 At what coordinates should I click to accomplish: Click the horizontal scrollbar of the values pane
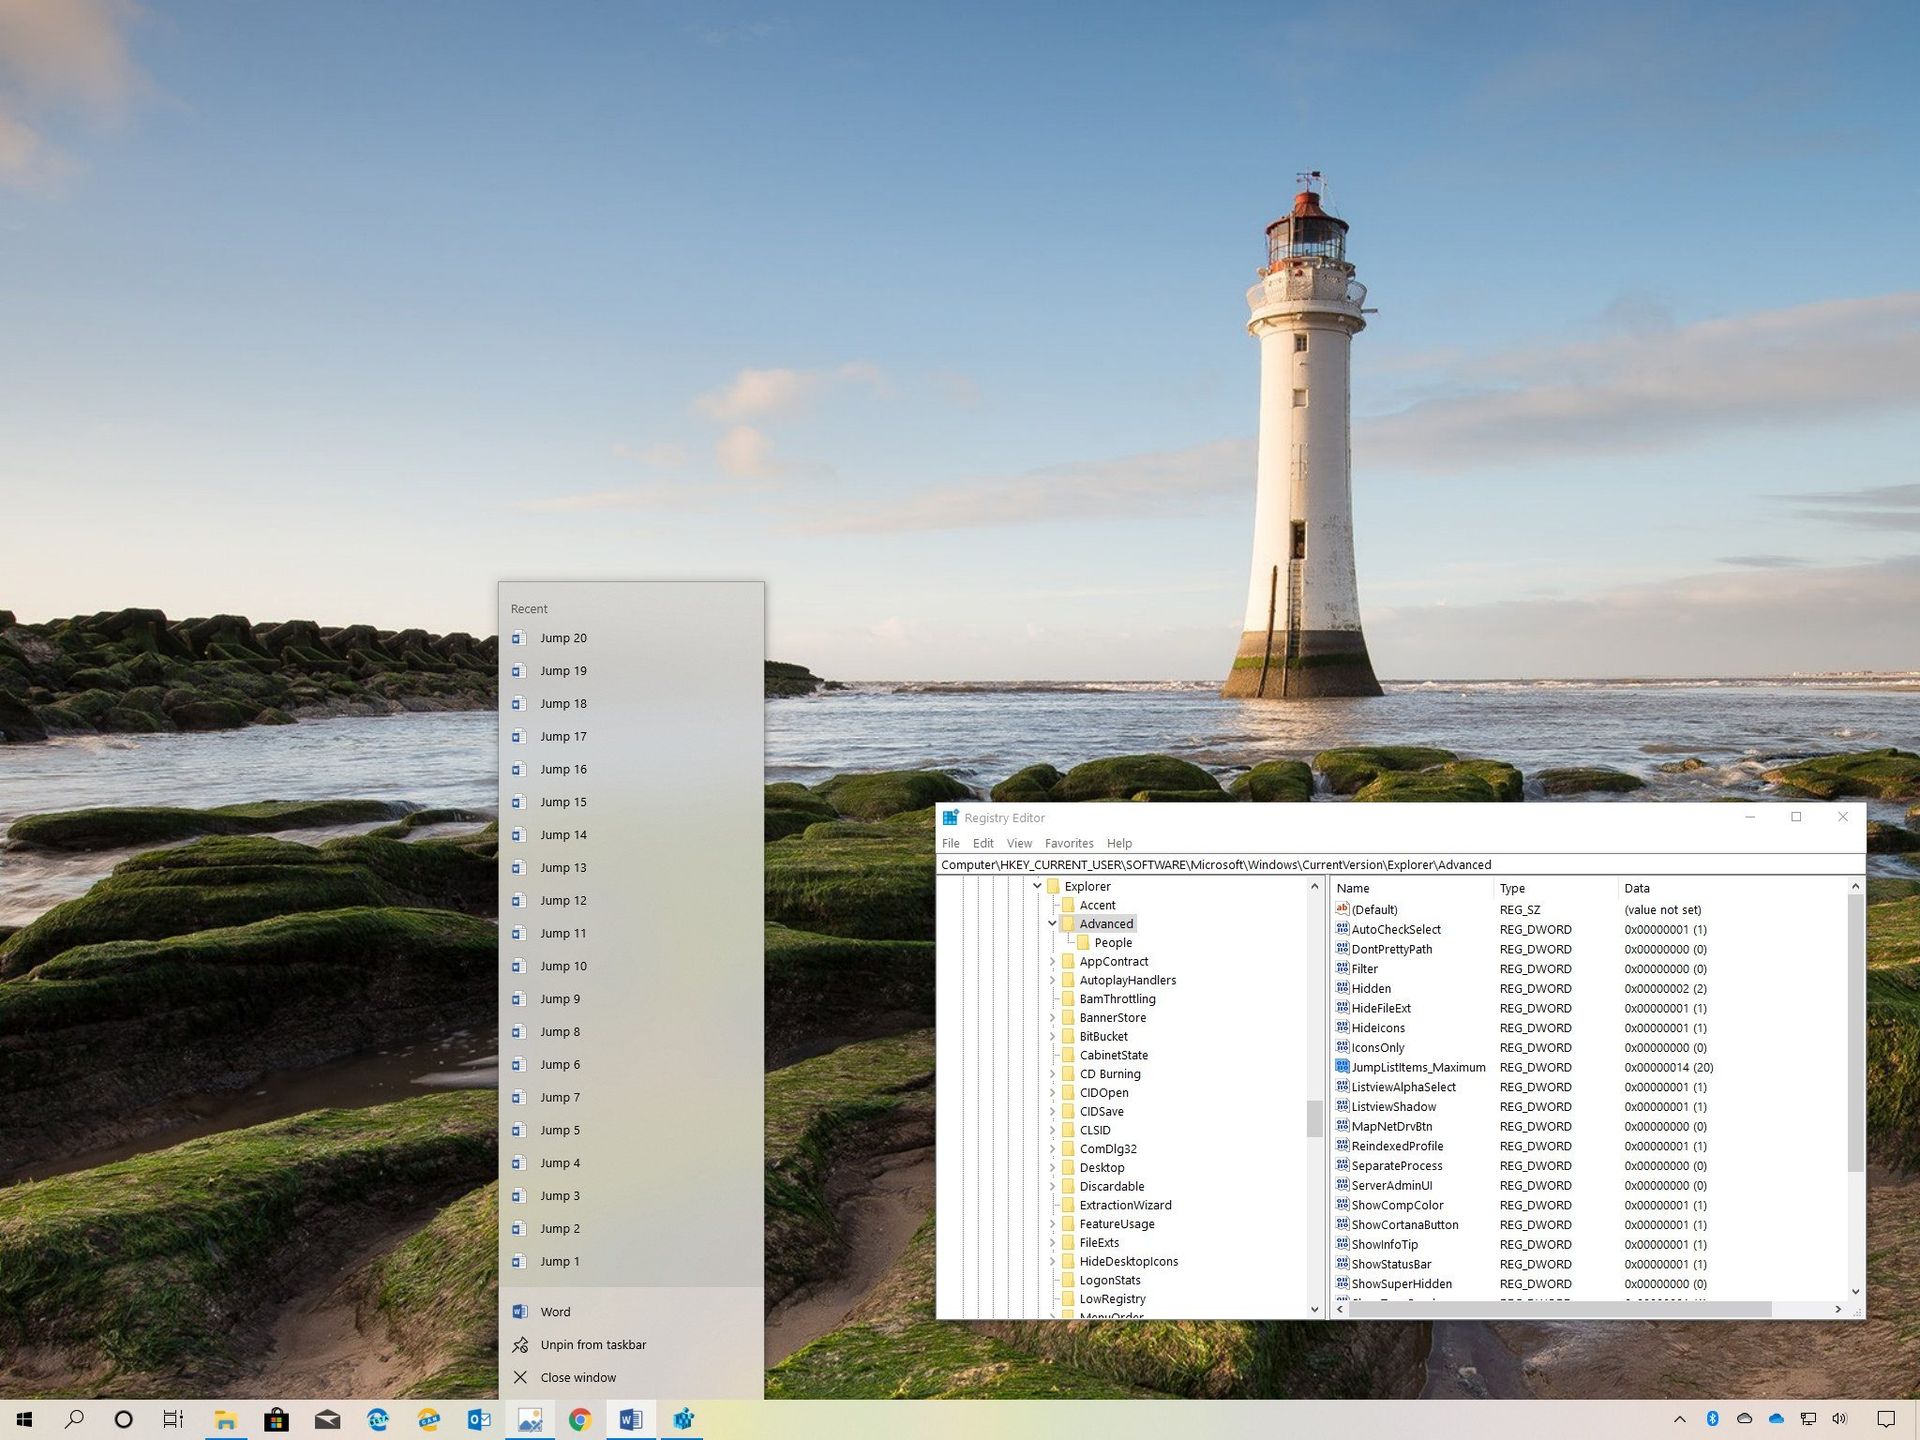point(1560,1309)
